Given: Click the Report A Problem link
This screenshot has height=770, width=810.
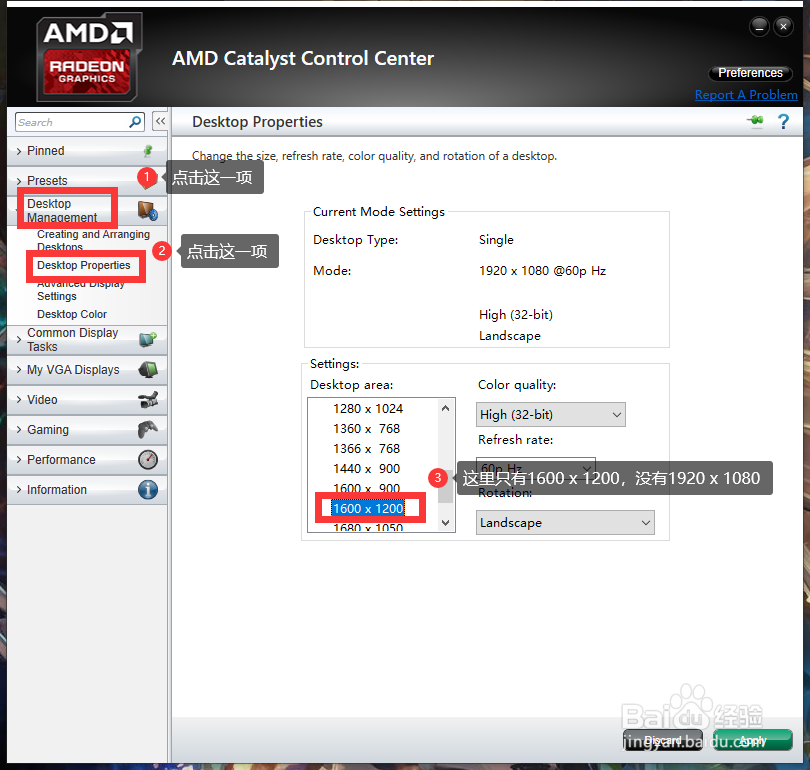Looking at the screenshot, I should 746,94.
